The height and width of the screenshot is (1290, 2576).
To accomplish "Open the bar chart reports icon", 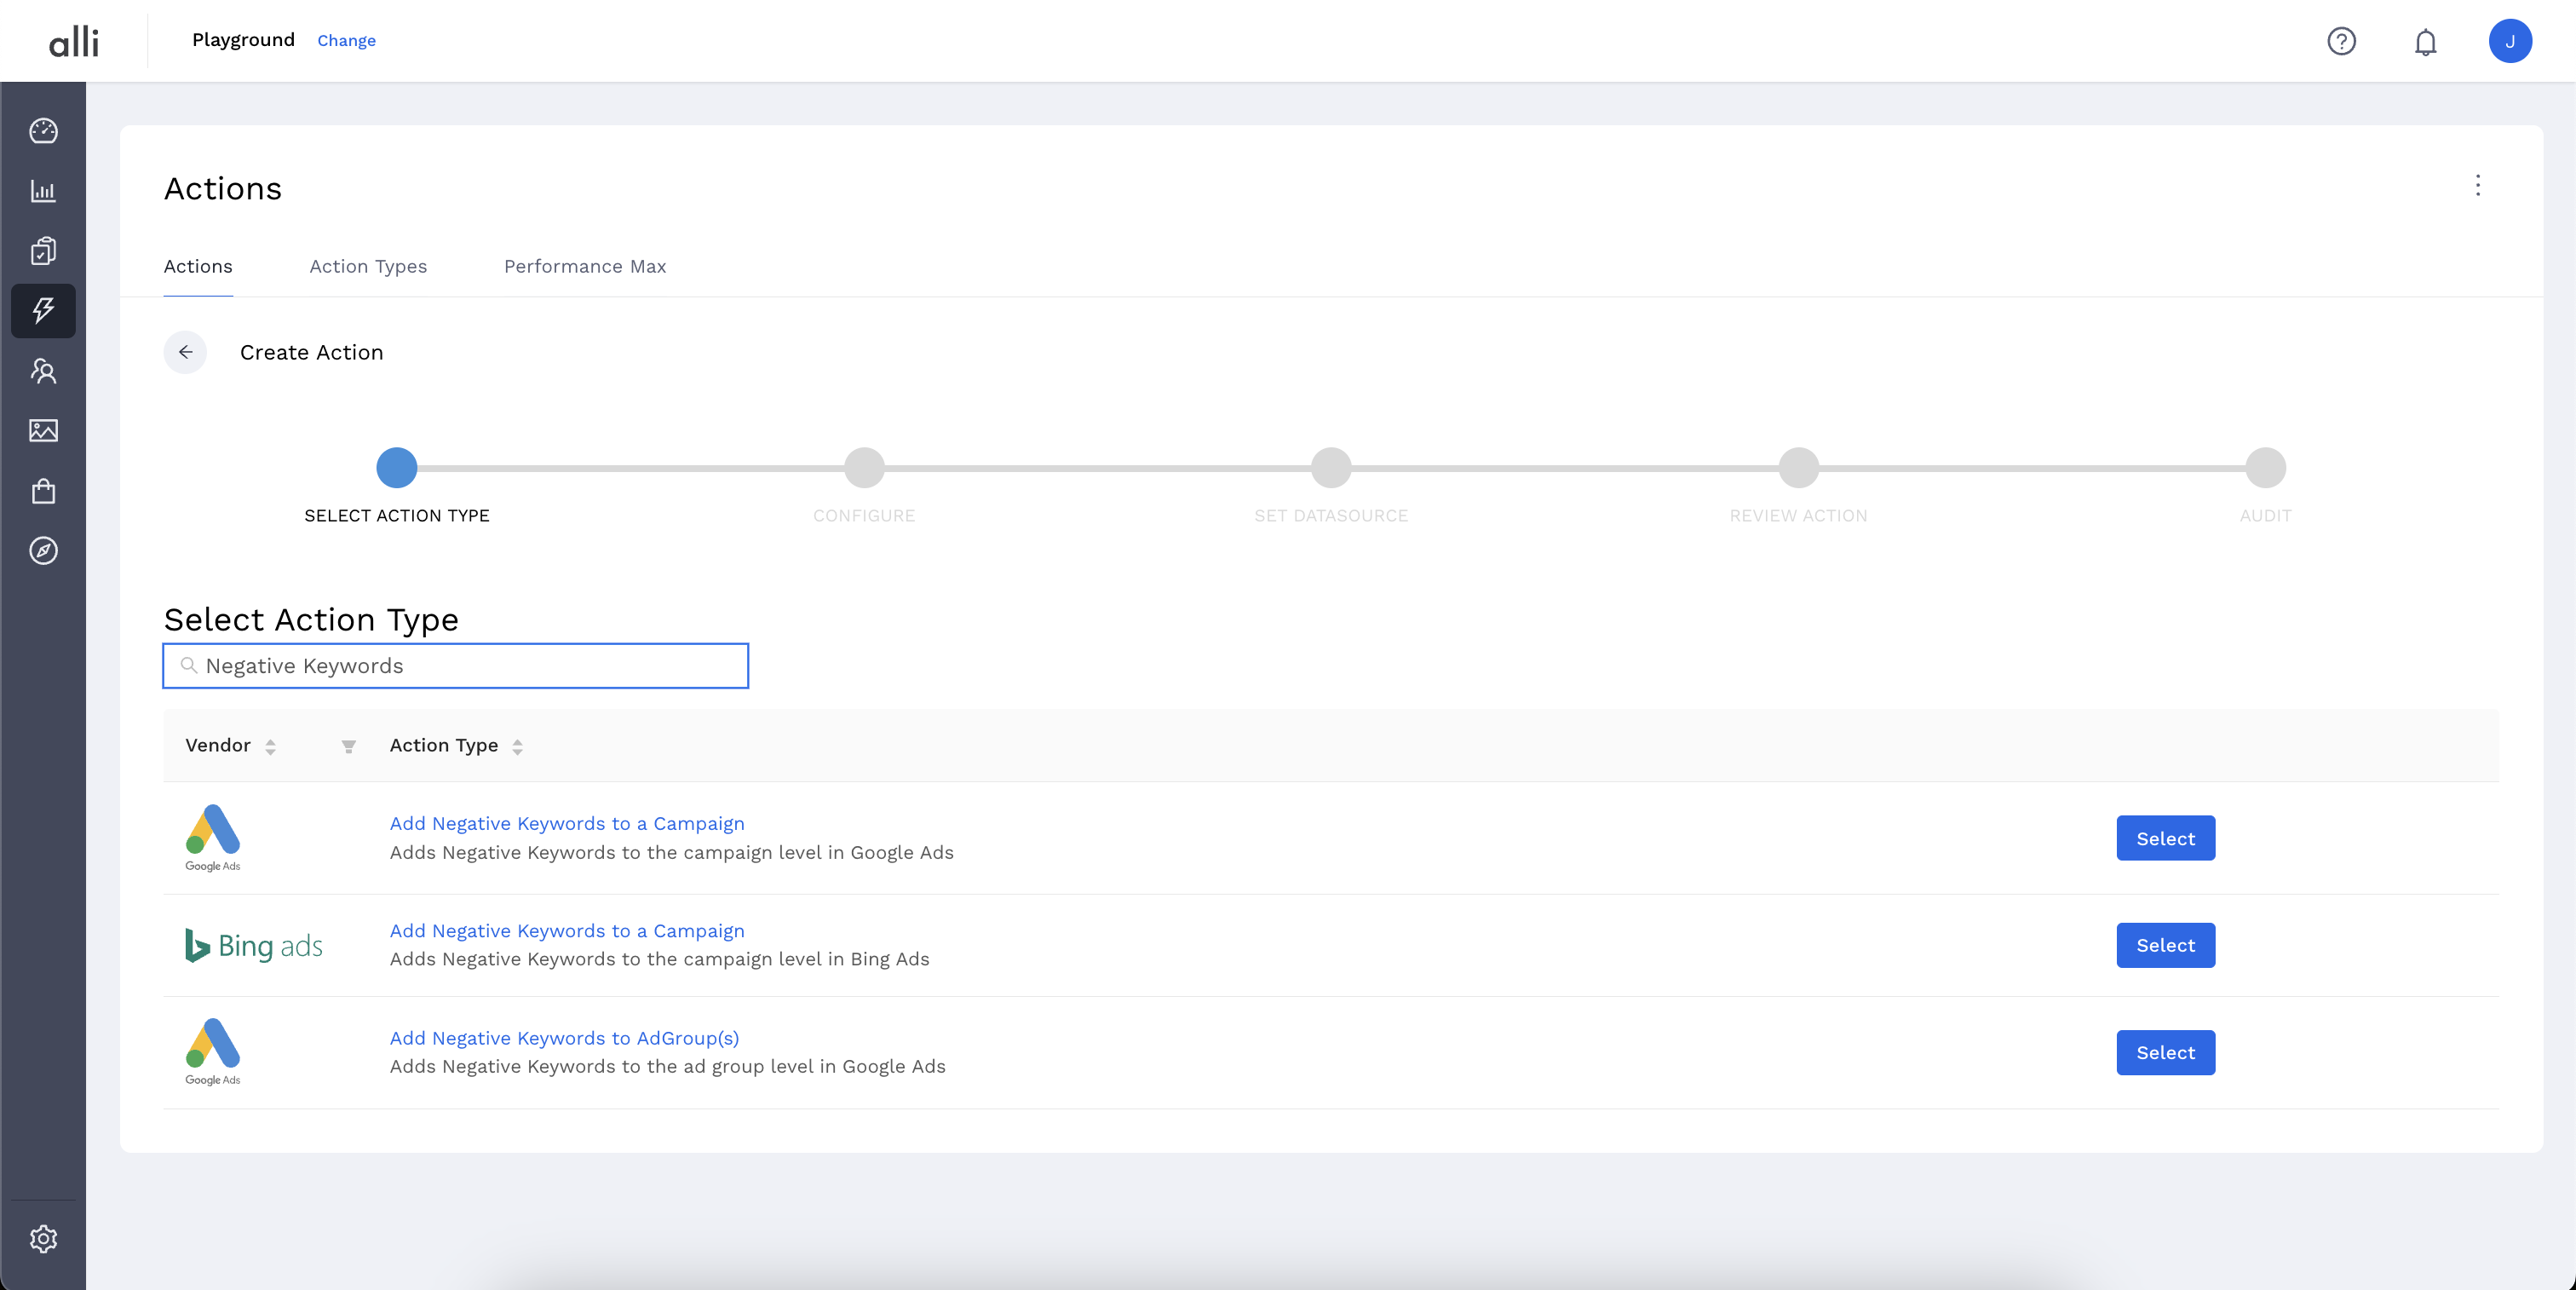I will click(x=43, y=191).
